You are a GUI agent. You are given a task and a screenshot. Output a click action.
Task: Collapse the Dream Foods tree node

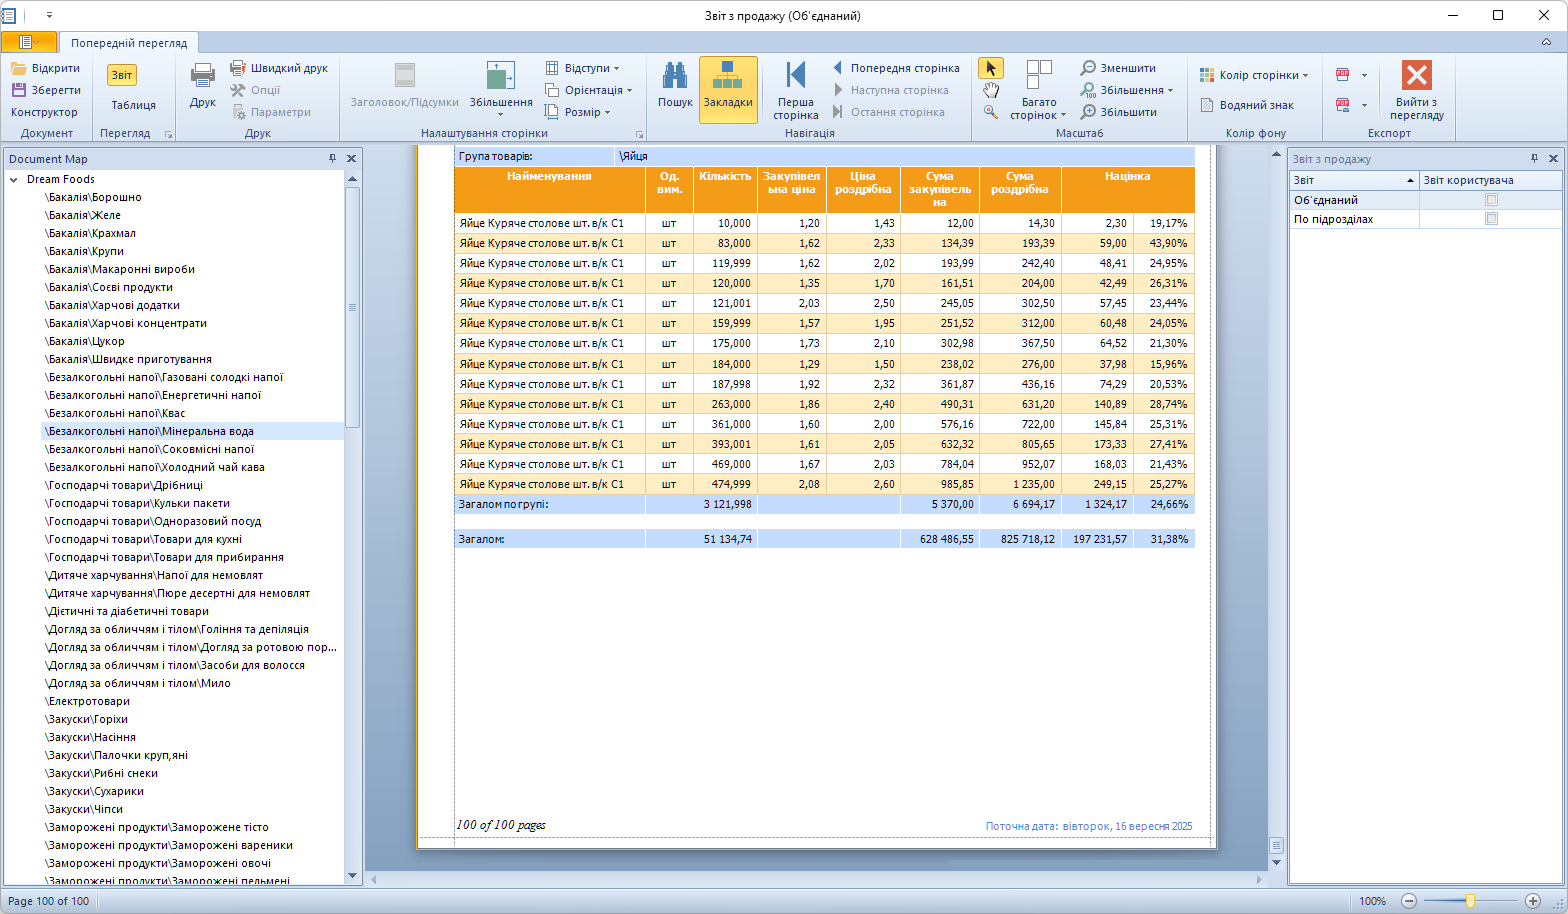pos(14,180)
